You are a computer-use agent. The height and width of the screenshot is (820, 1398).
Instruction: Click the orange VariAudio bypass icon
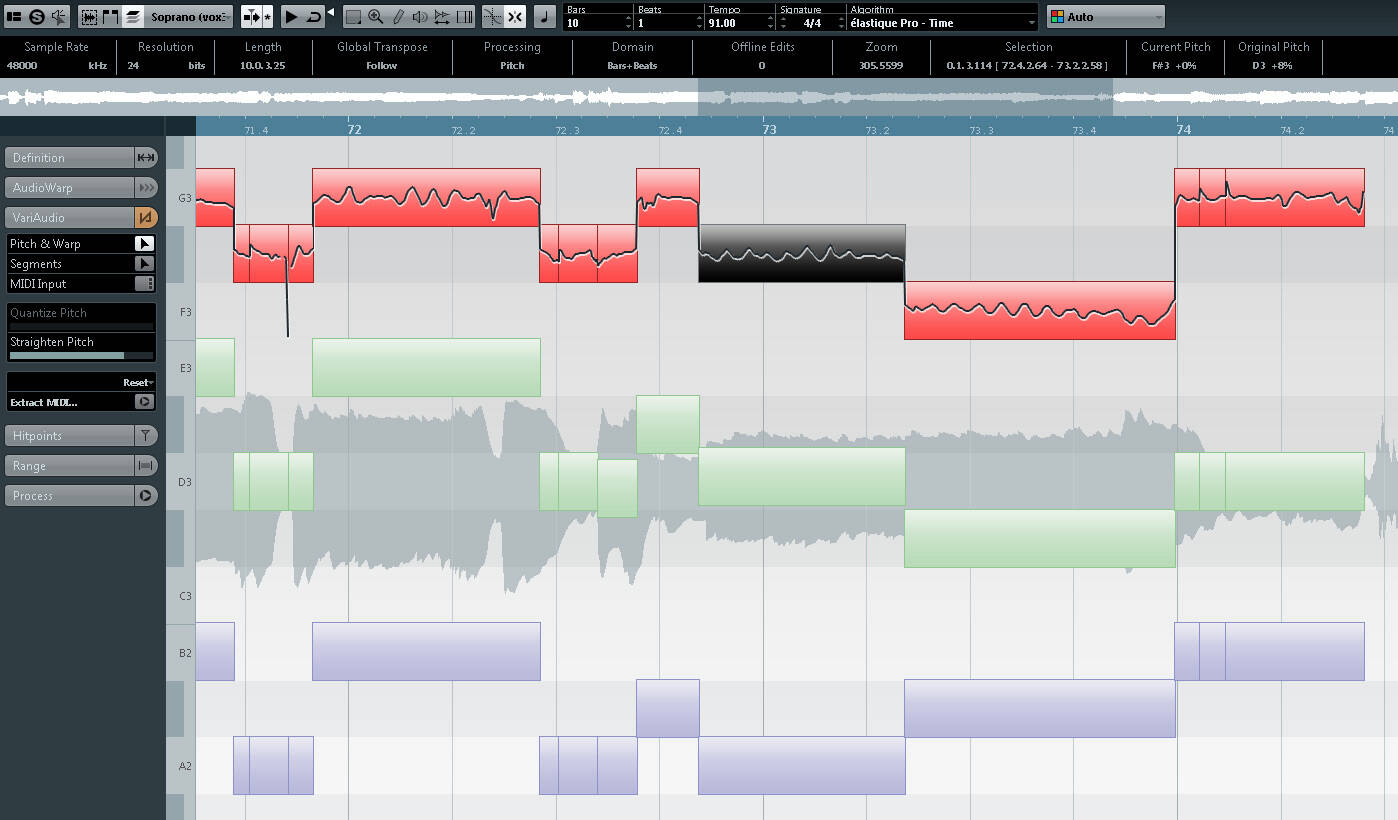pyautogui.click(x=146, y=217)
